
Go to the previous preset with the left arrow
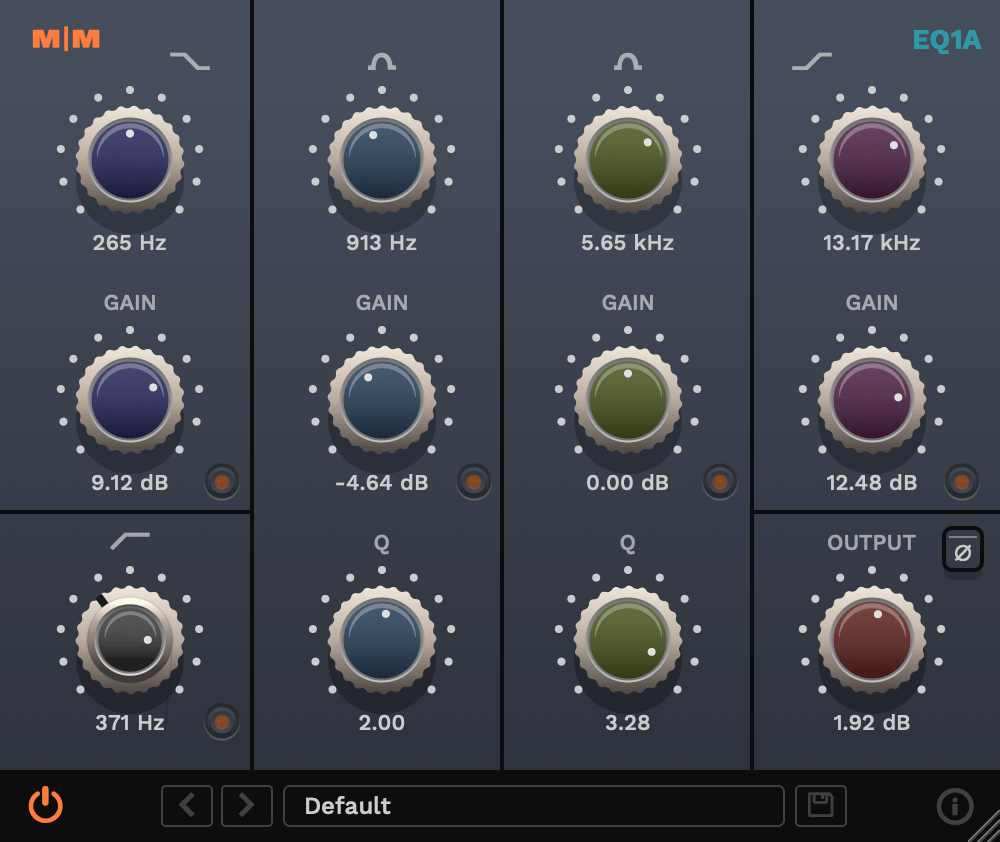click(x=187, y=805)
